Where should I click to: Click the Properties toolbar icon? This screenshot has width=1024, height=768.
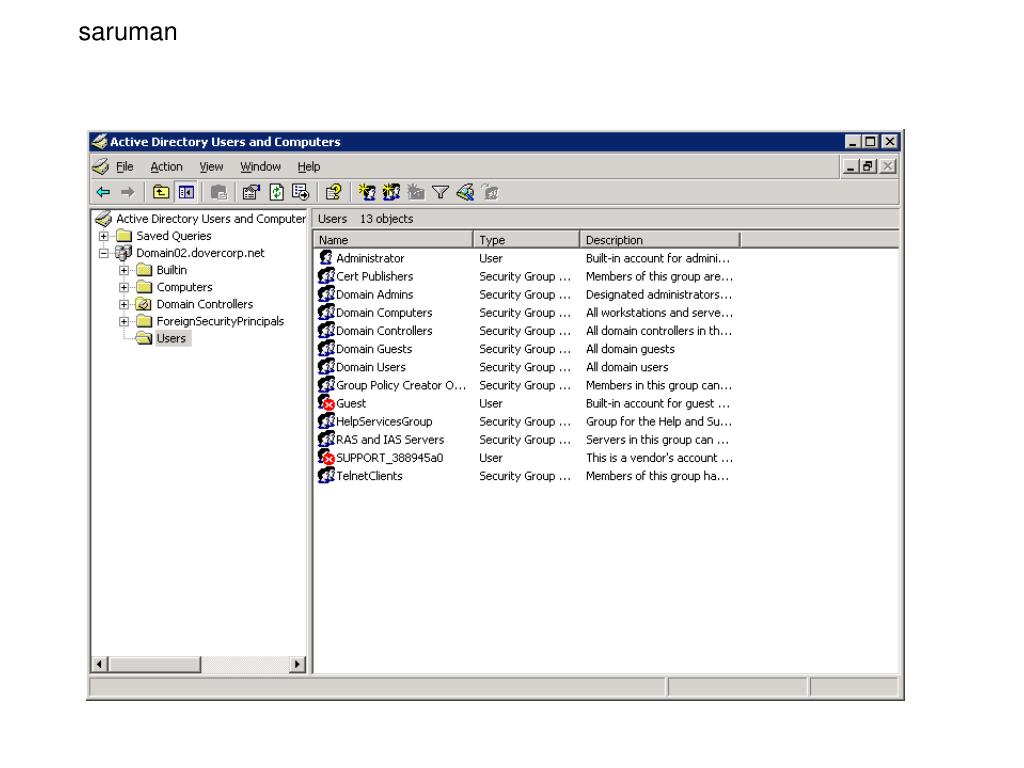pyautogui.click(x=251, y=192)
